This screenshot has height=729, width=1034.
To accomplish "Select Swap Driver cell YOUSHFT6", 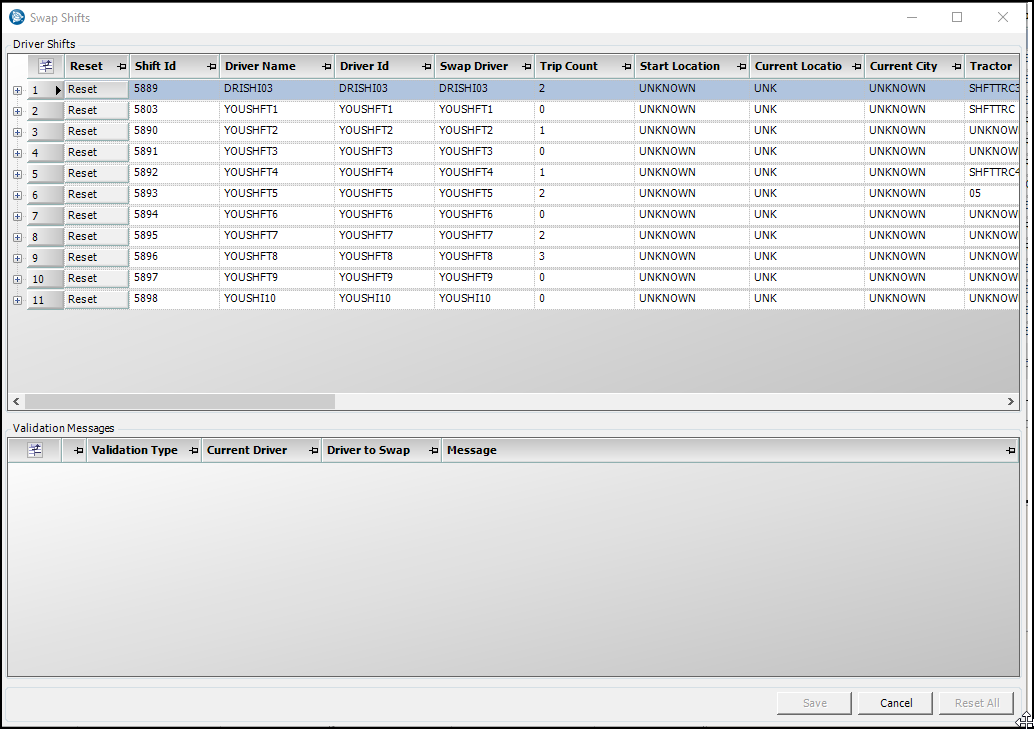I will click(484, 214).
